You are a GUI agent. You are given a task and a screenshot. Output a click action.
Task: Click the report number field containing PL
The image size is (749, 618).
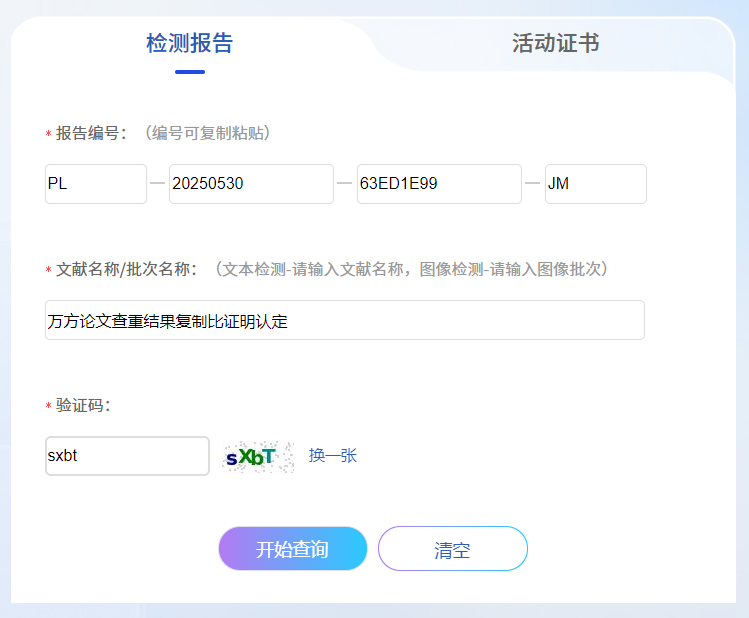[96, 184]
